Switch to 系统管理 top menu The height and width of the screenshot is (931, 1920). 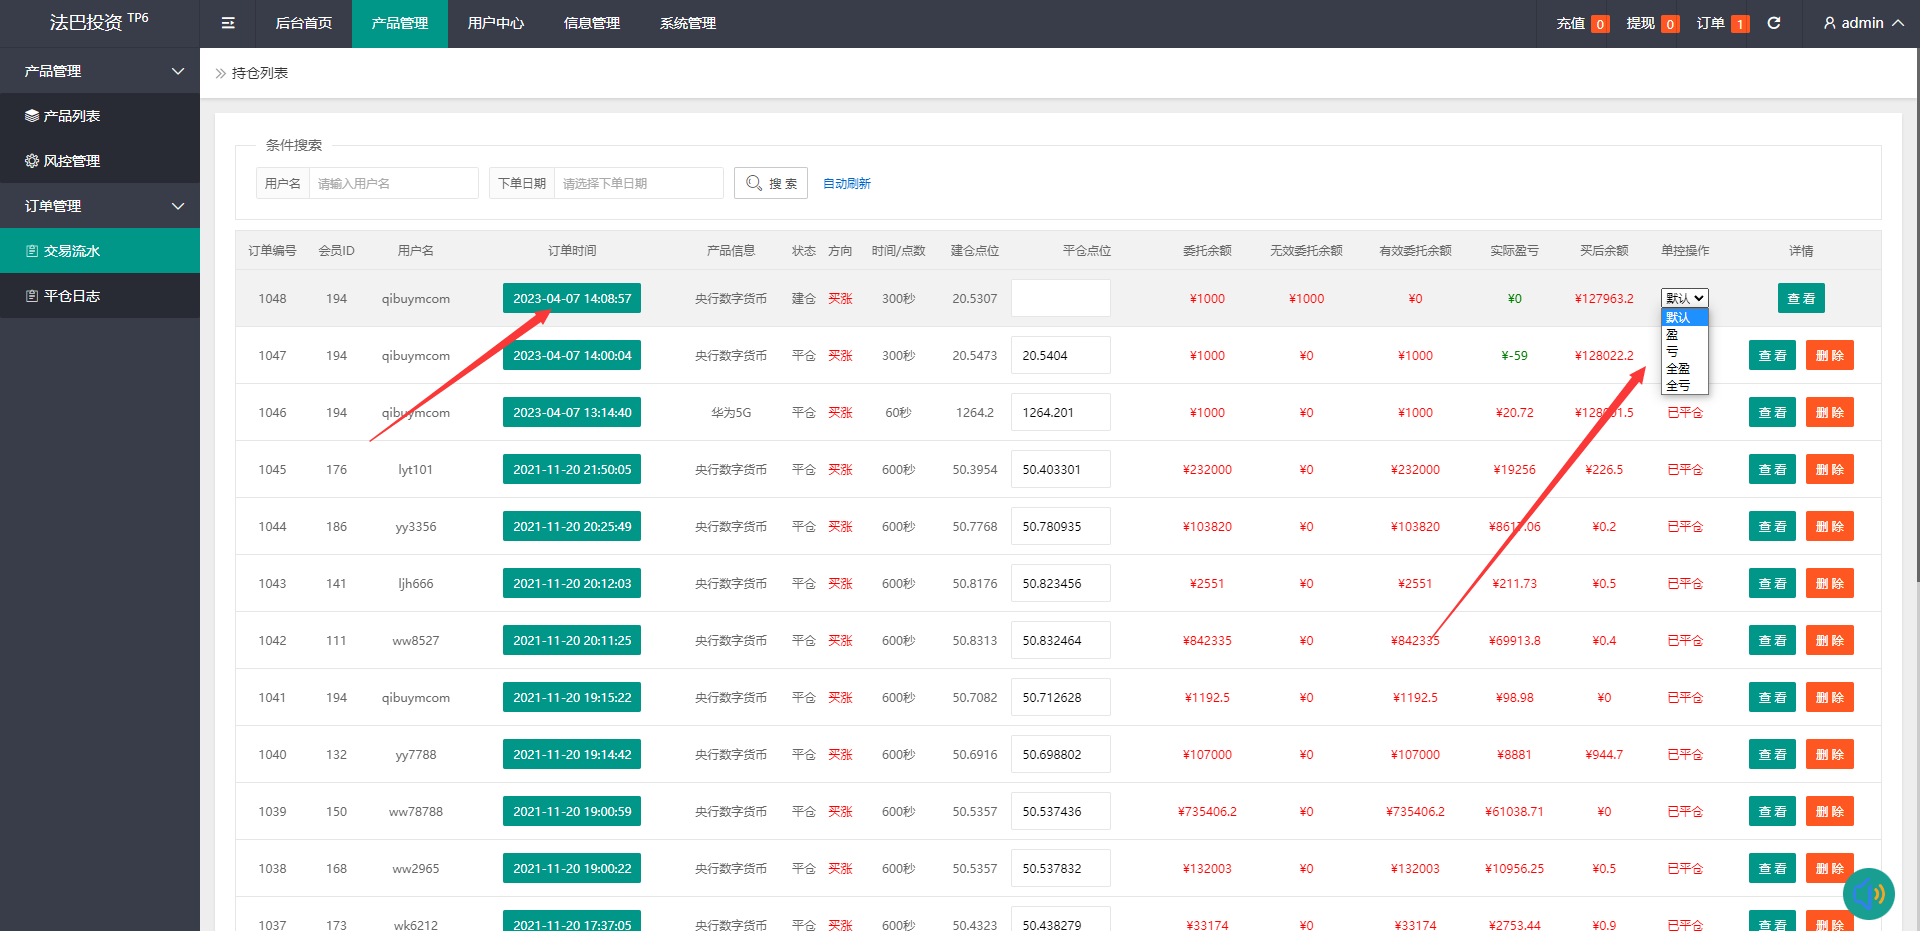pos(688,23)
